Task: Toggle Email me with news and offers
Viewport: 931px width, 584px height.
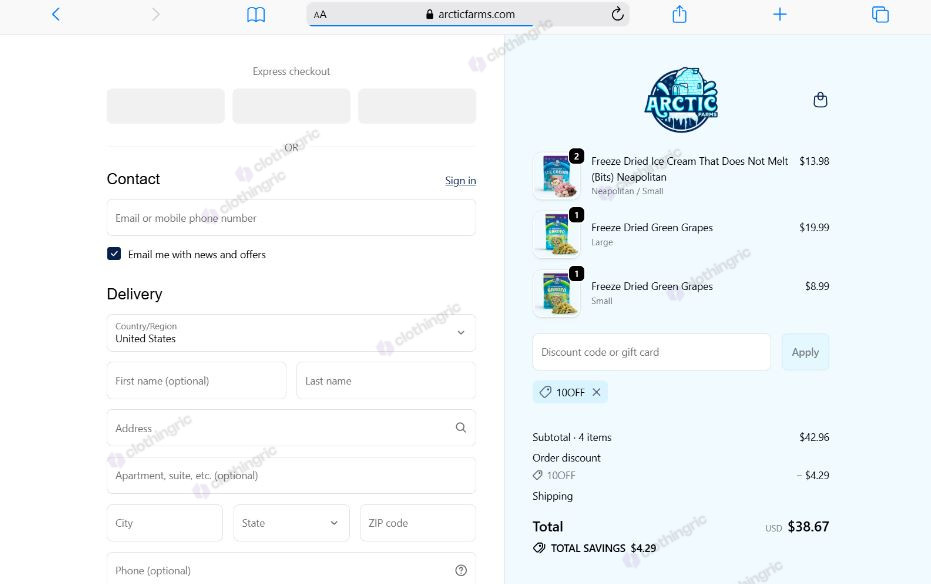Action: 114,254
